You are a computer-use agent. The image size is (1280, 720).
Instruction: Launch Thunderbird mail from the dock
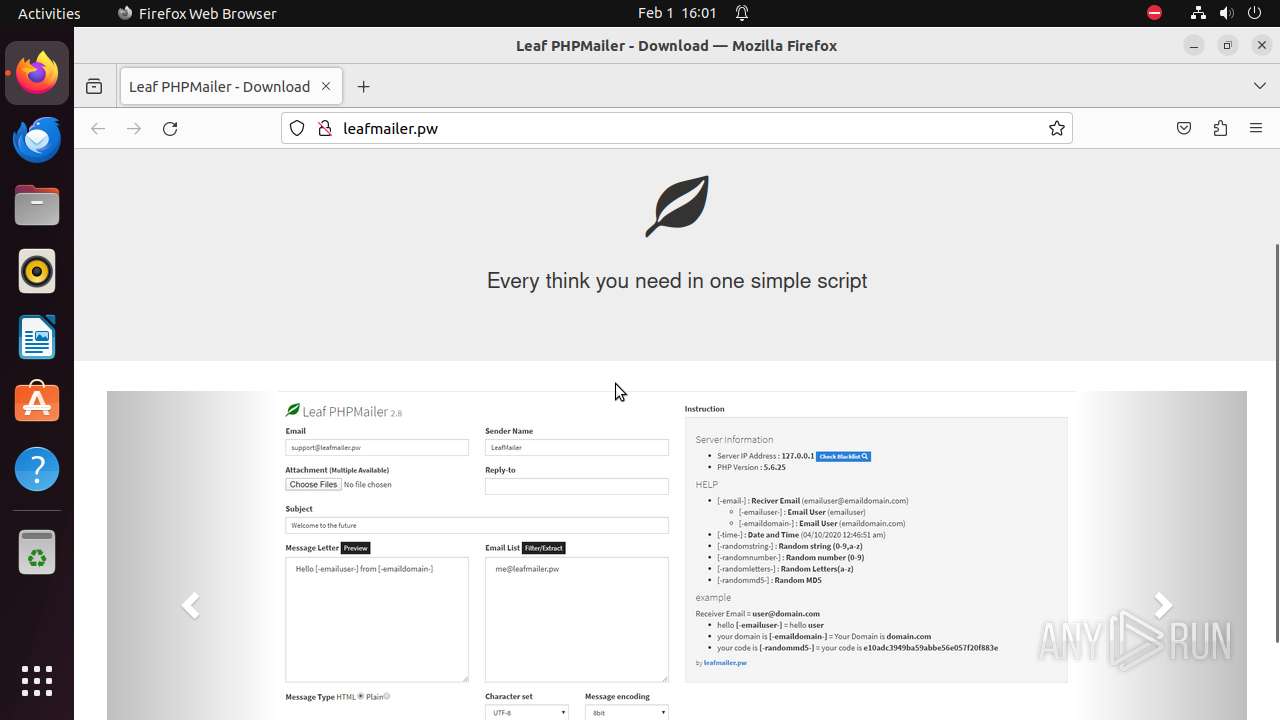[x=37, y=139]
